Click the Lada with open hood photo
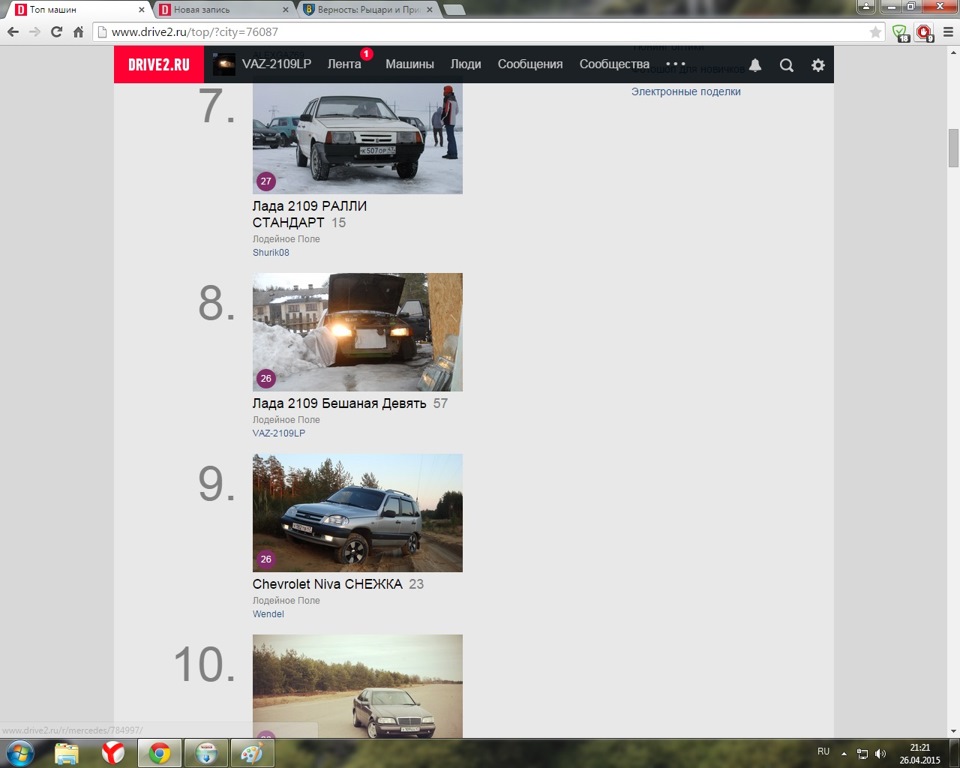This screenshot has width=960, height=768. coord(358,332)
